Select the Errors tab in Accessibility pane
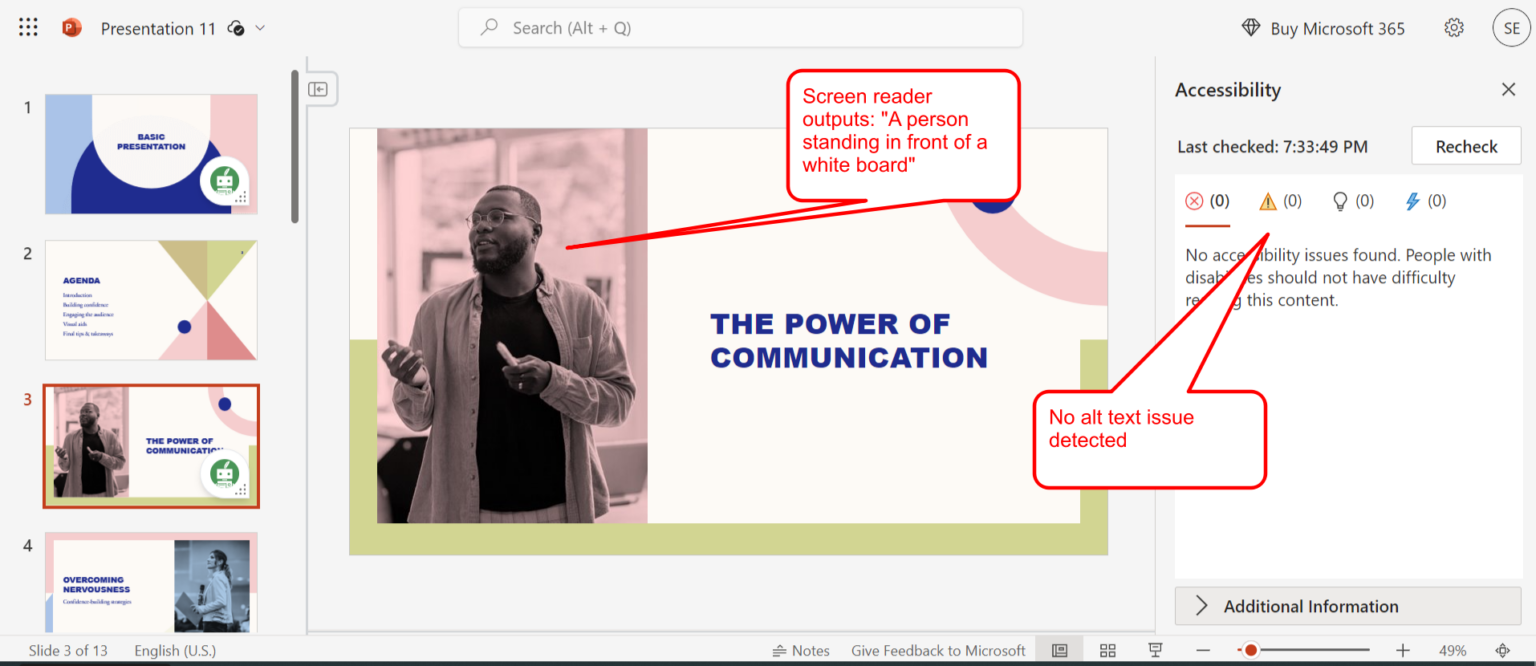 (1207, 201)
